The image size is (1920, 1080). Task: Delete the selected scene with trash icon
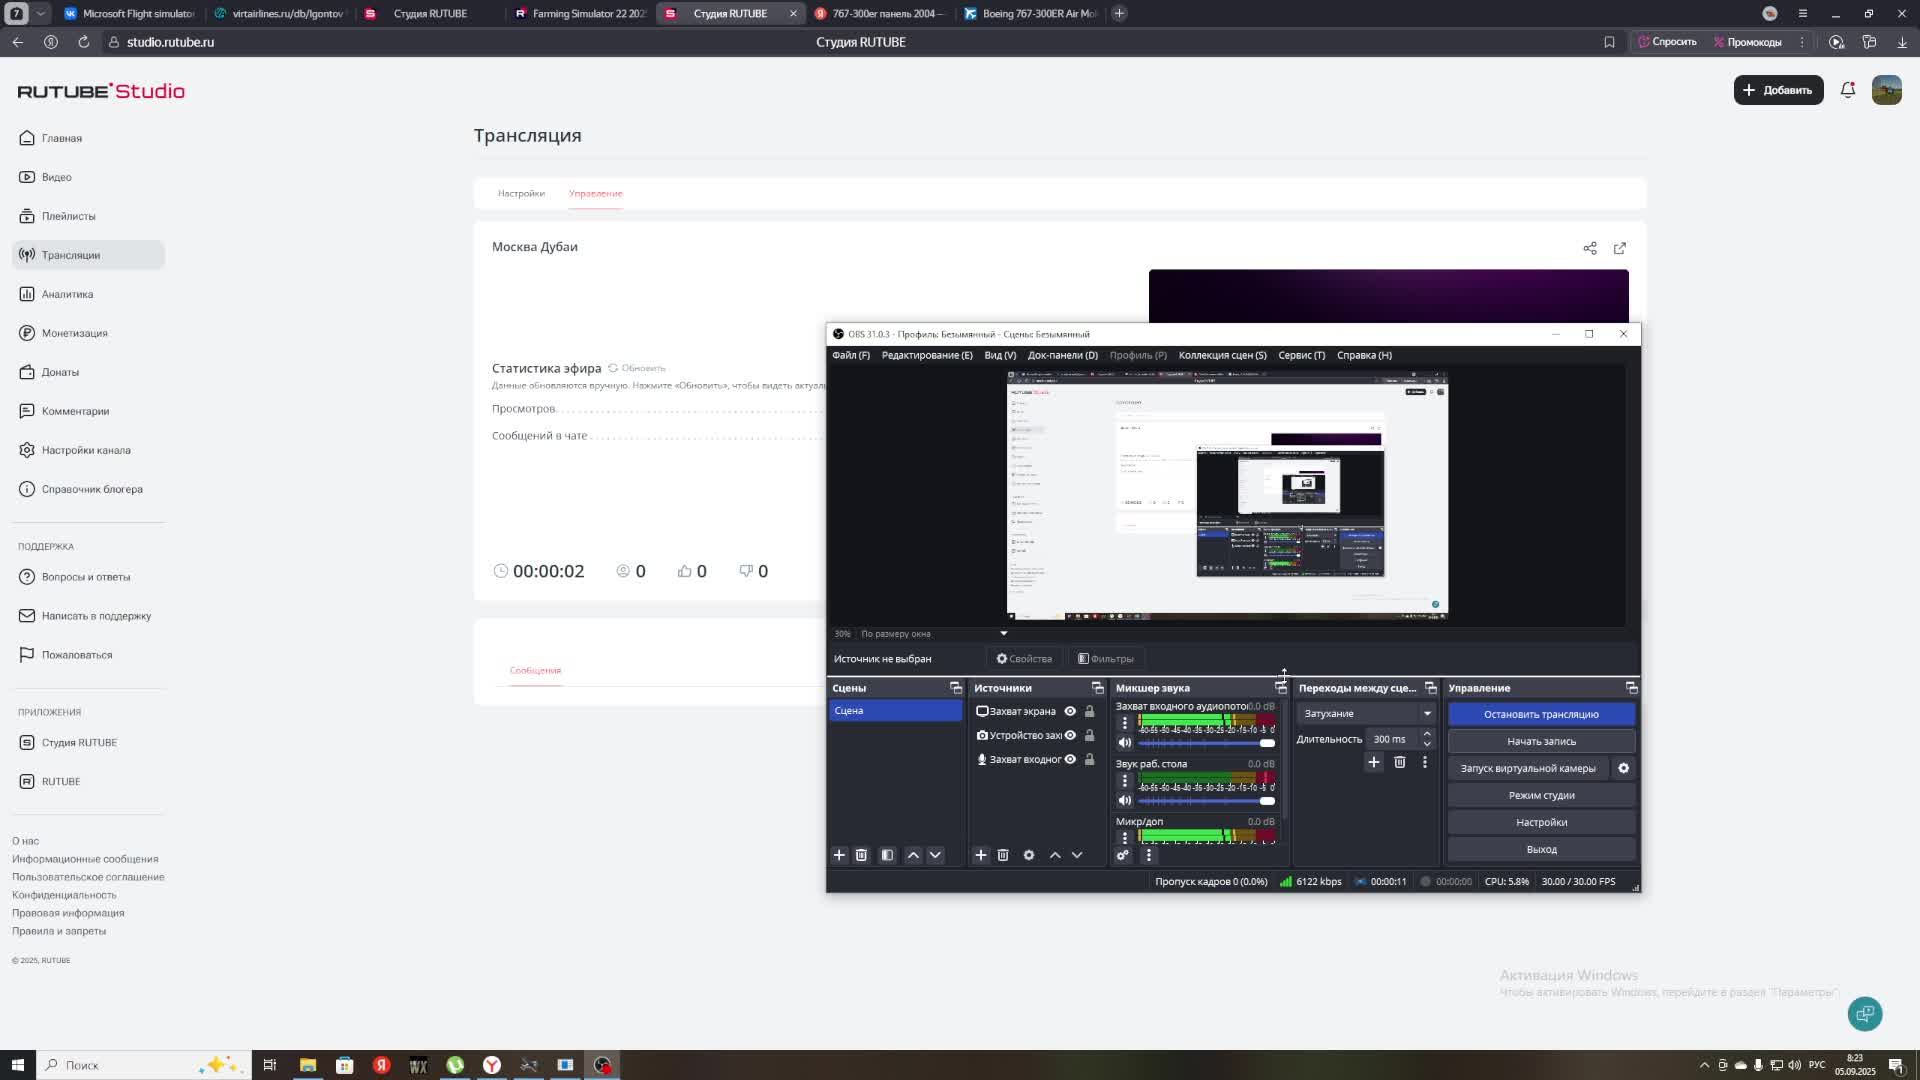[x=861, y=855]
